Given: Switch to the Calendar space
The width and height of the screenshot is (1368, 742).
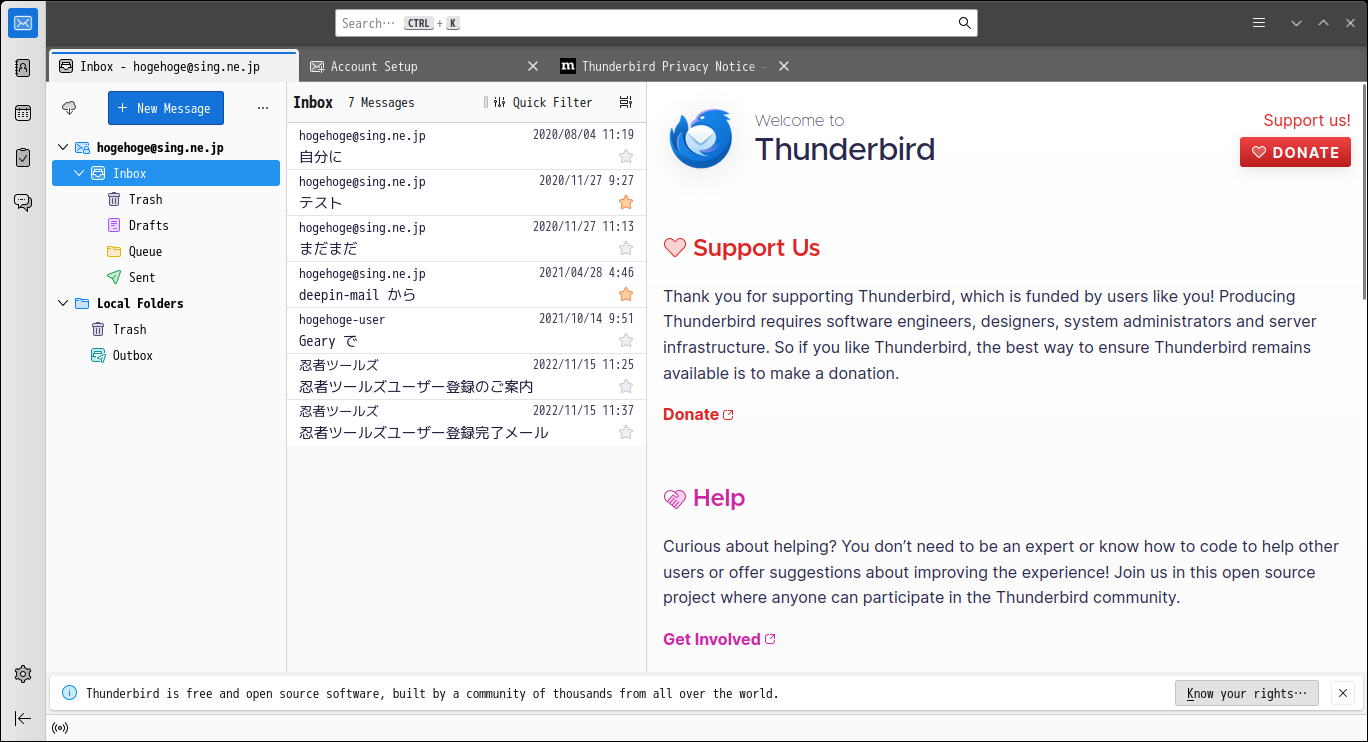Looking at the screenshot, I should point(23,113).
